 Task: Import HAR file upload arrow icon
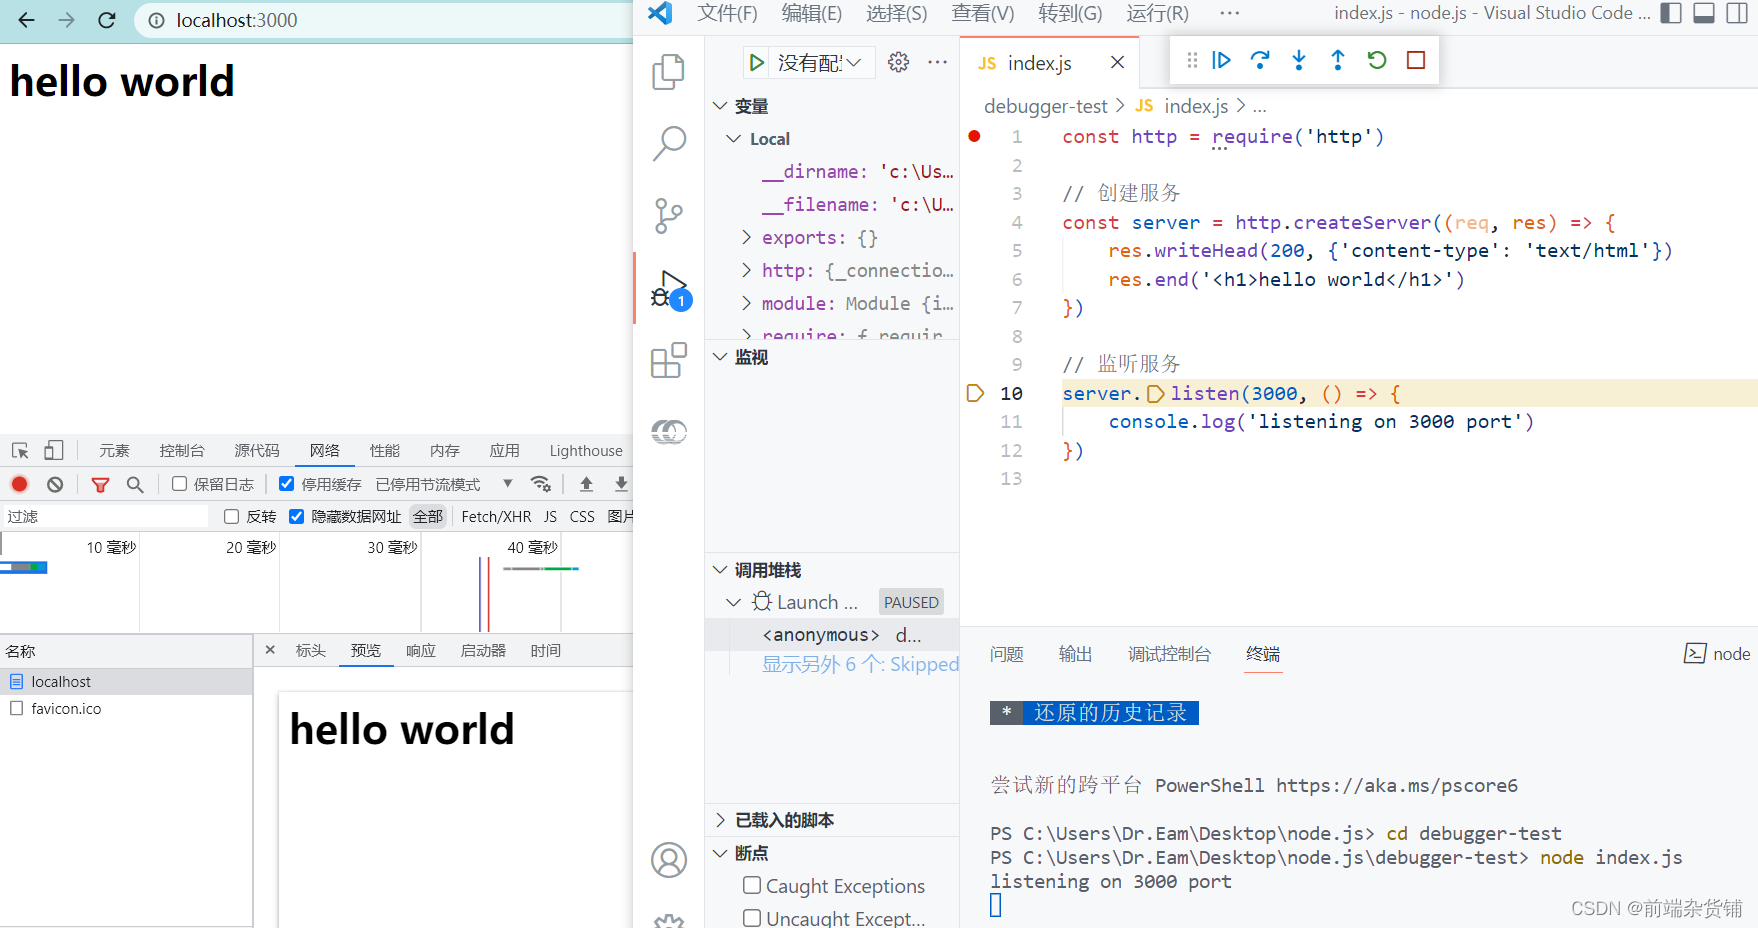[586, 484]
